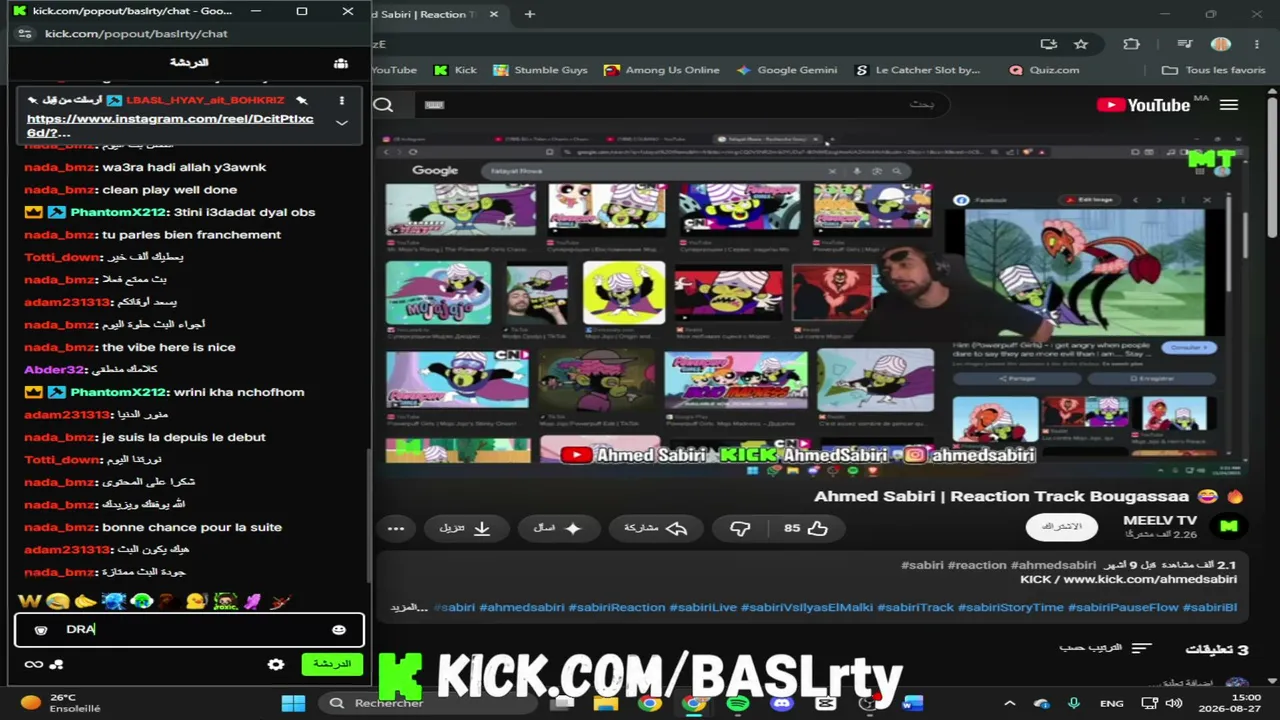Open Chrome extensions puzzle icon
1280x720 pixels.
click(1131, 44)
